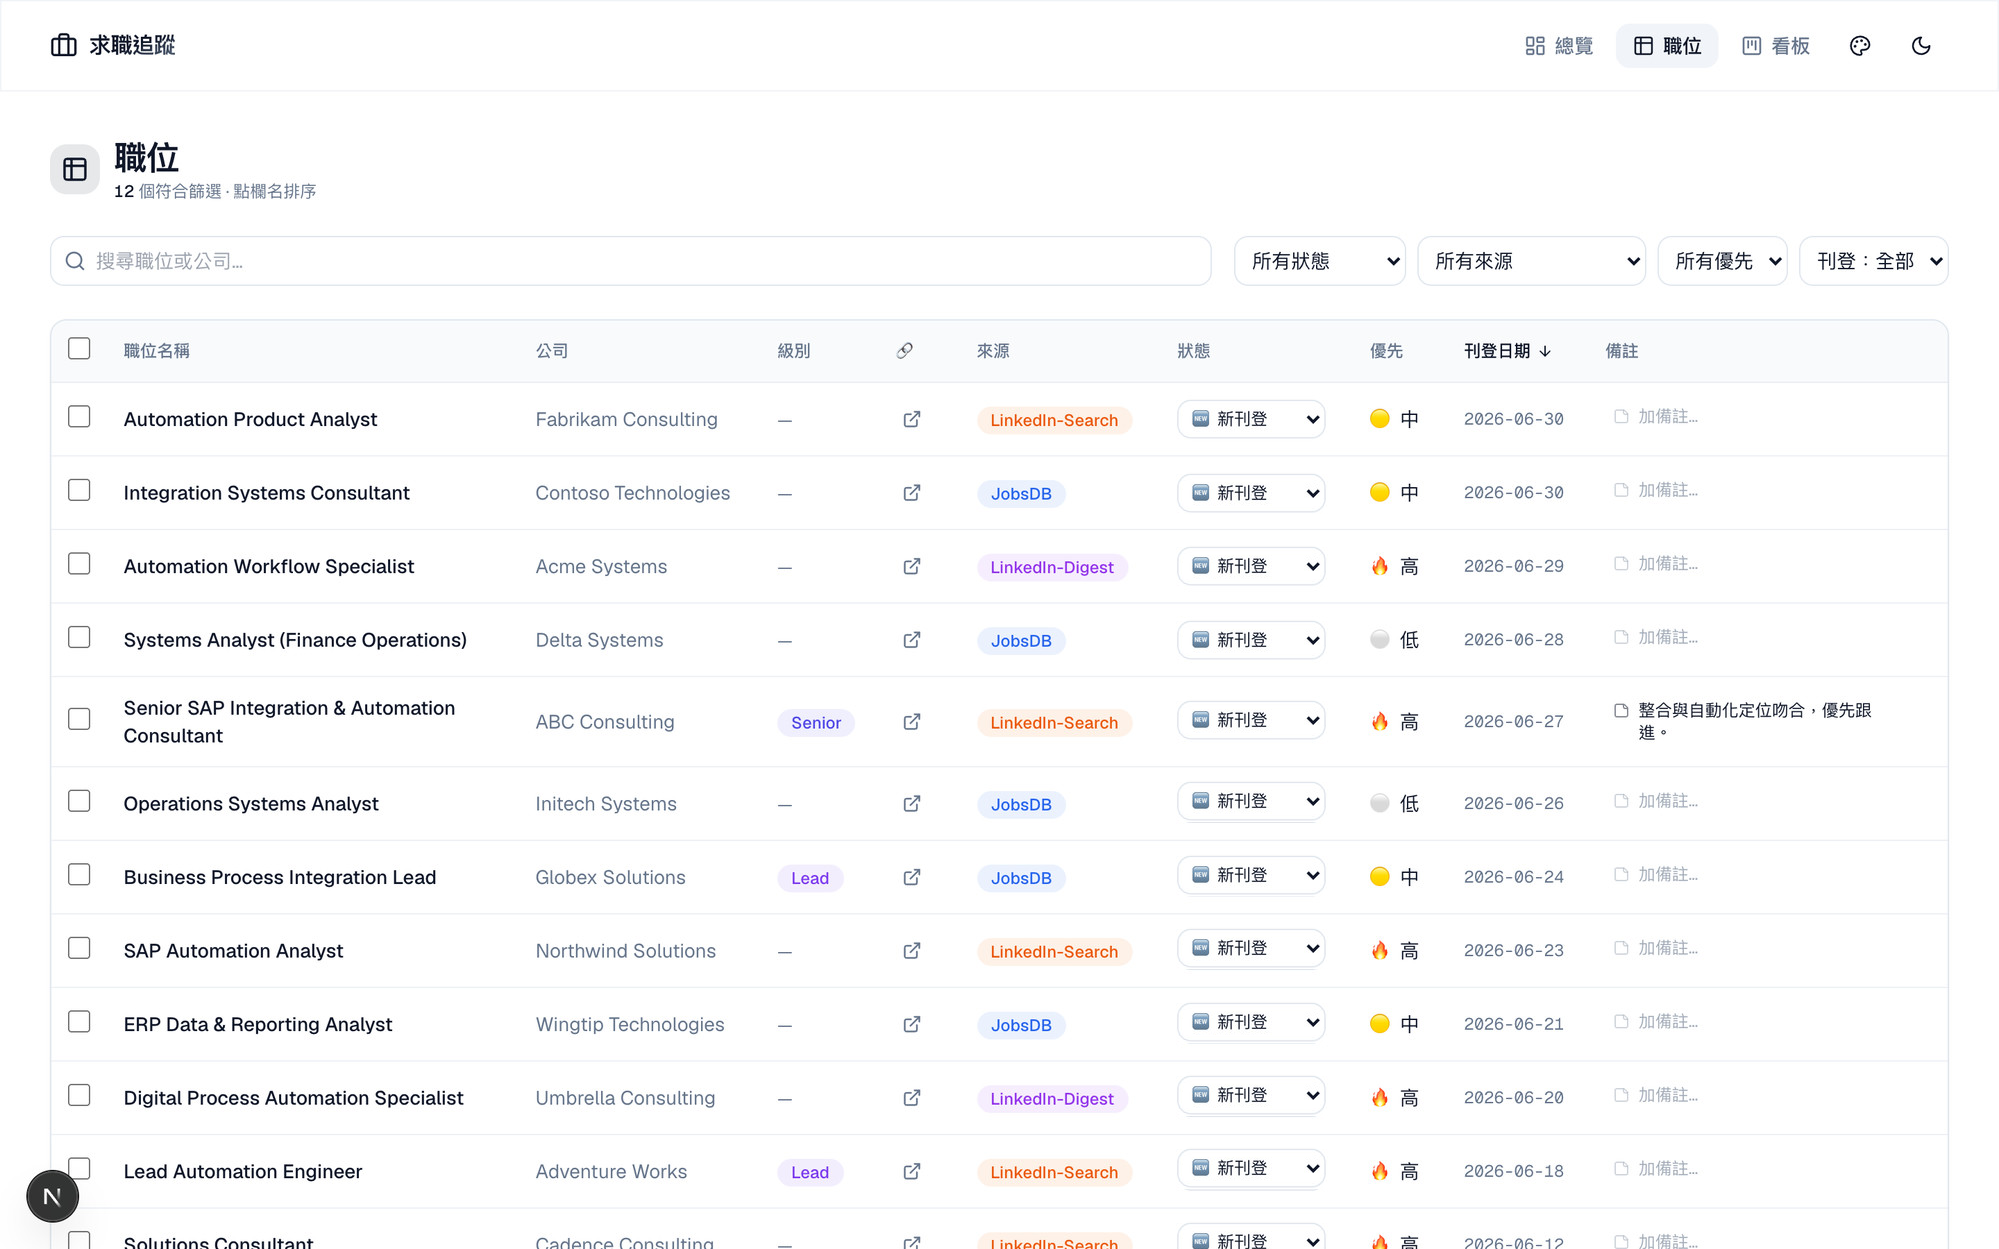
Task: Change status dropdown for Contoso Technologies job
Action: 1251,493
